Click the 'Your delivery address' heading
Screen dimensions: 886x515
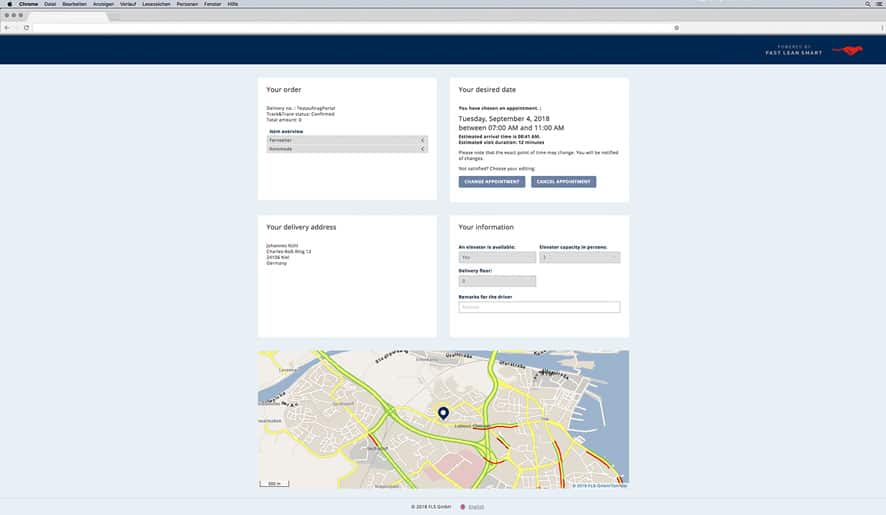click(x=301, y=227)
